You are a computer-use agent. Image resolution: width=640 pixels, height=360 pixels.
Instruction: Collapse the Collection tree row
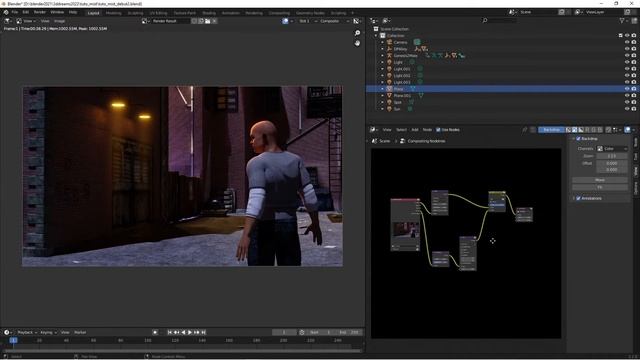[376, 36]
